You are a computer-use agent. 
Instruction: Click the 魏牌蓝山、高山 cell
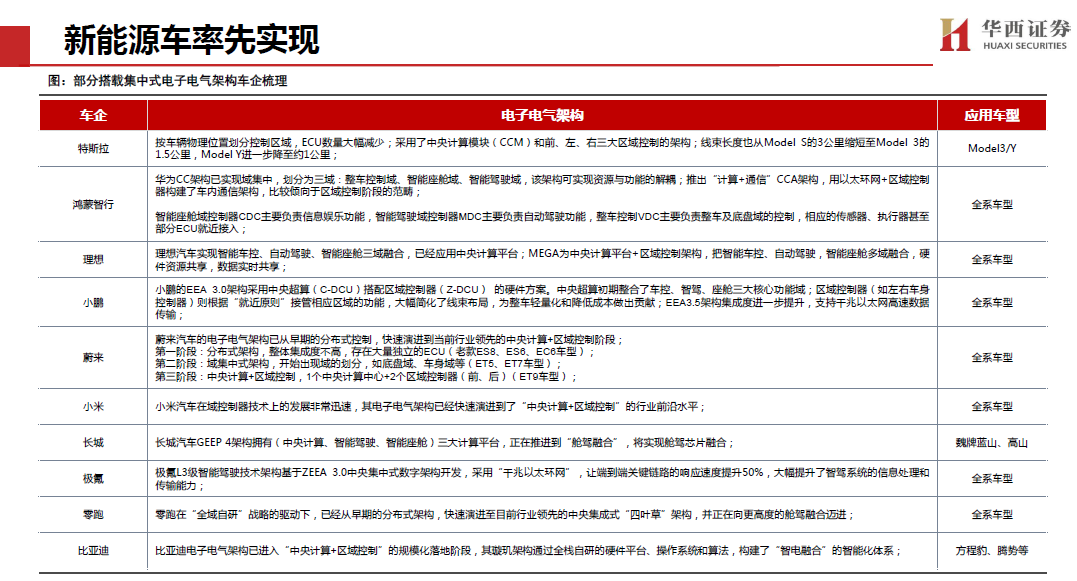992,443
